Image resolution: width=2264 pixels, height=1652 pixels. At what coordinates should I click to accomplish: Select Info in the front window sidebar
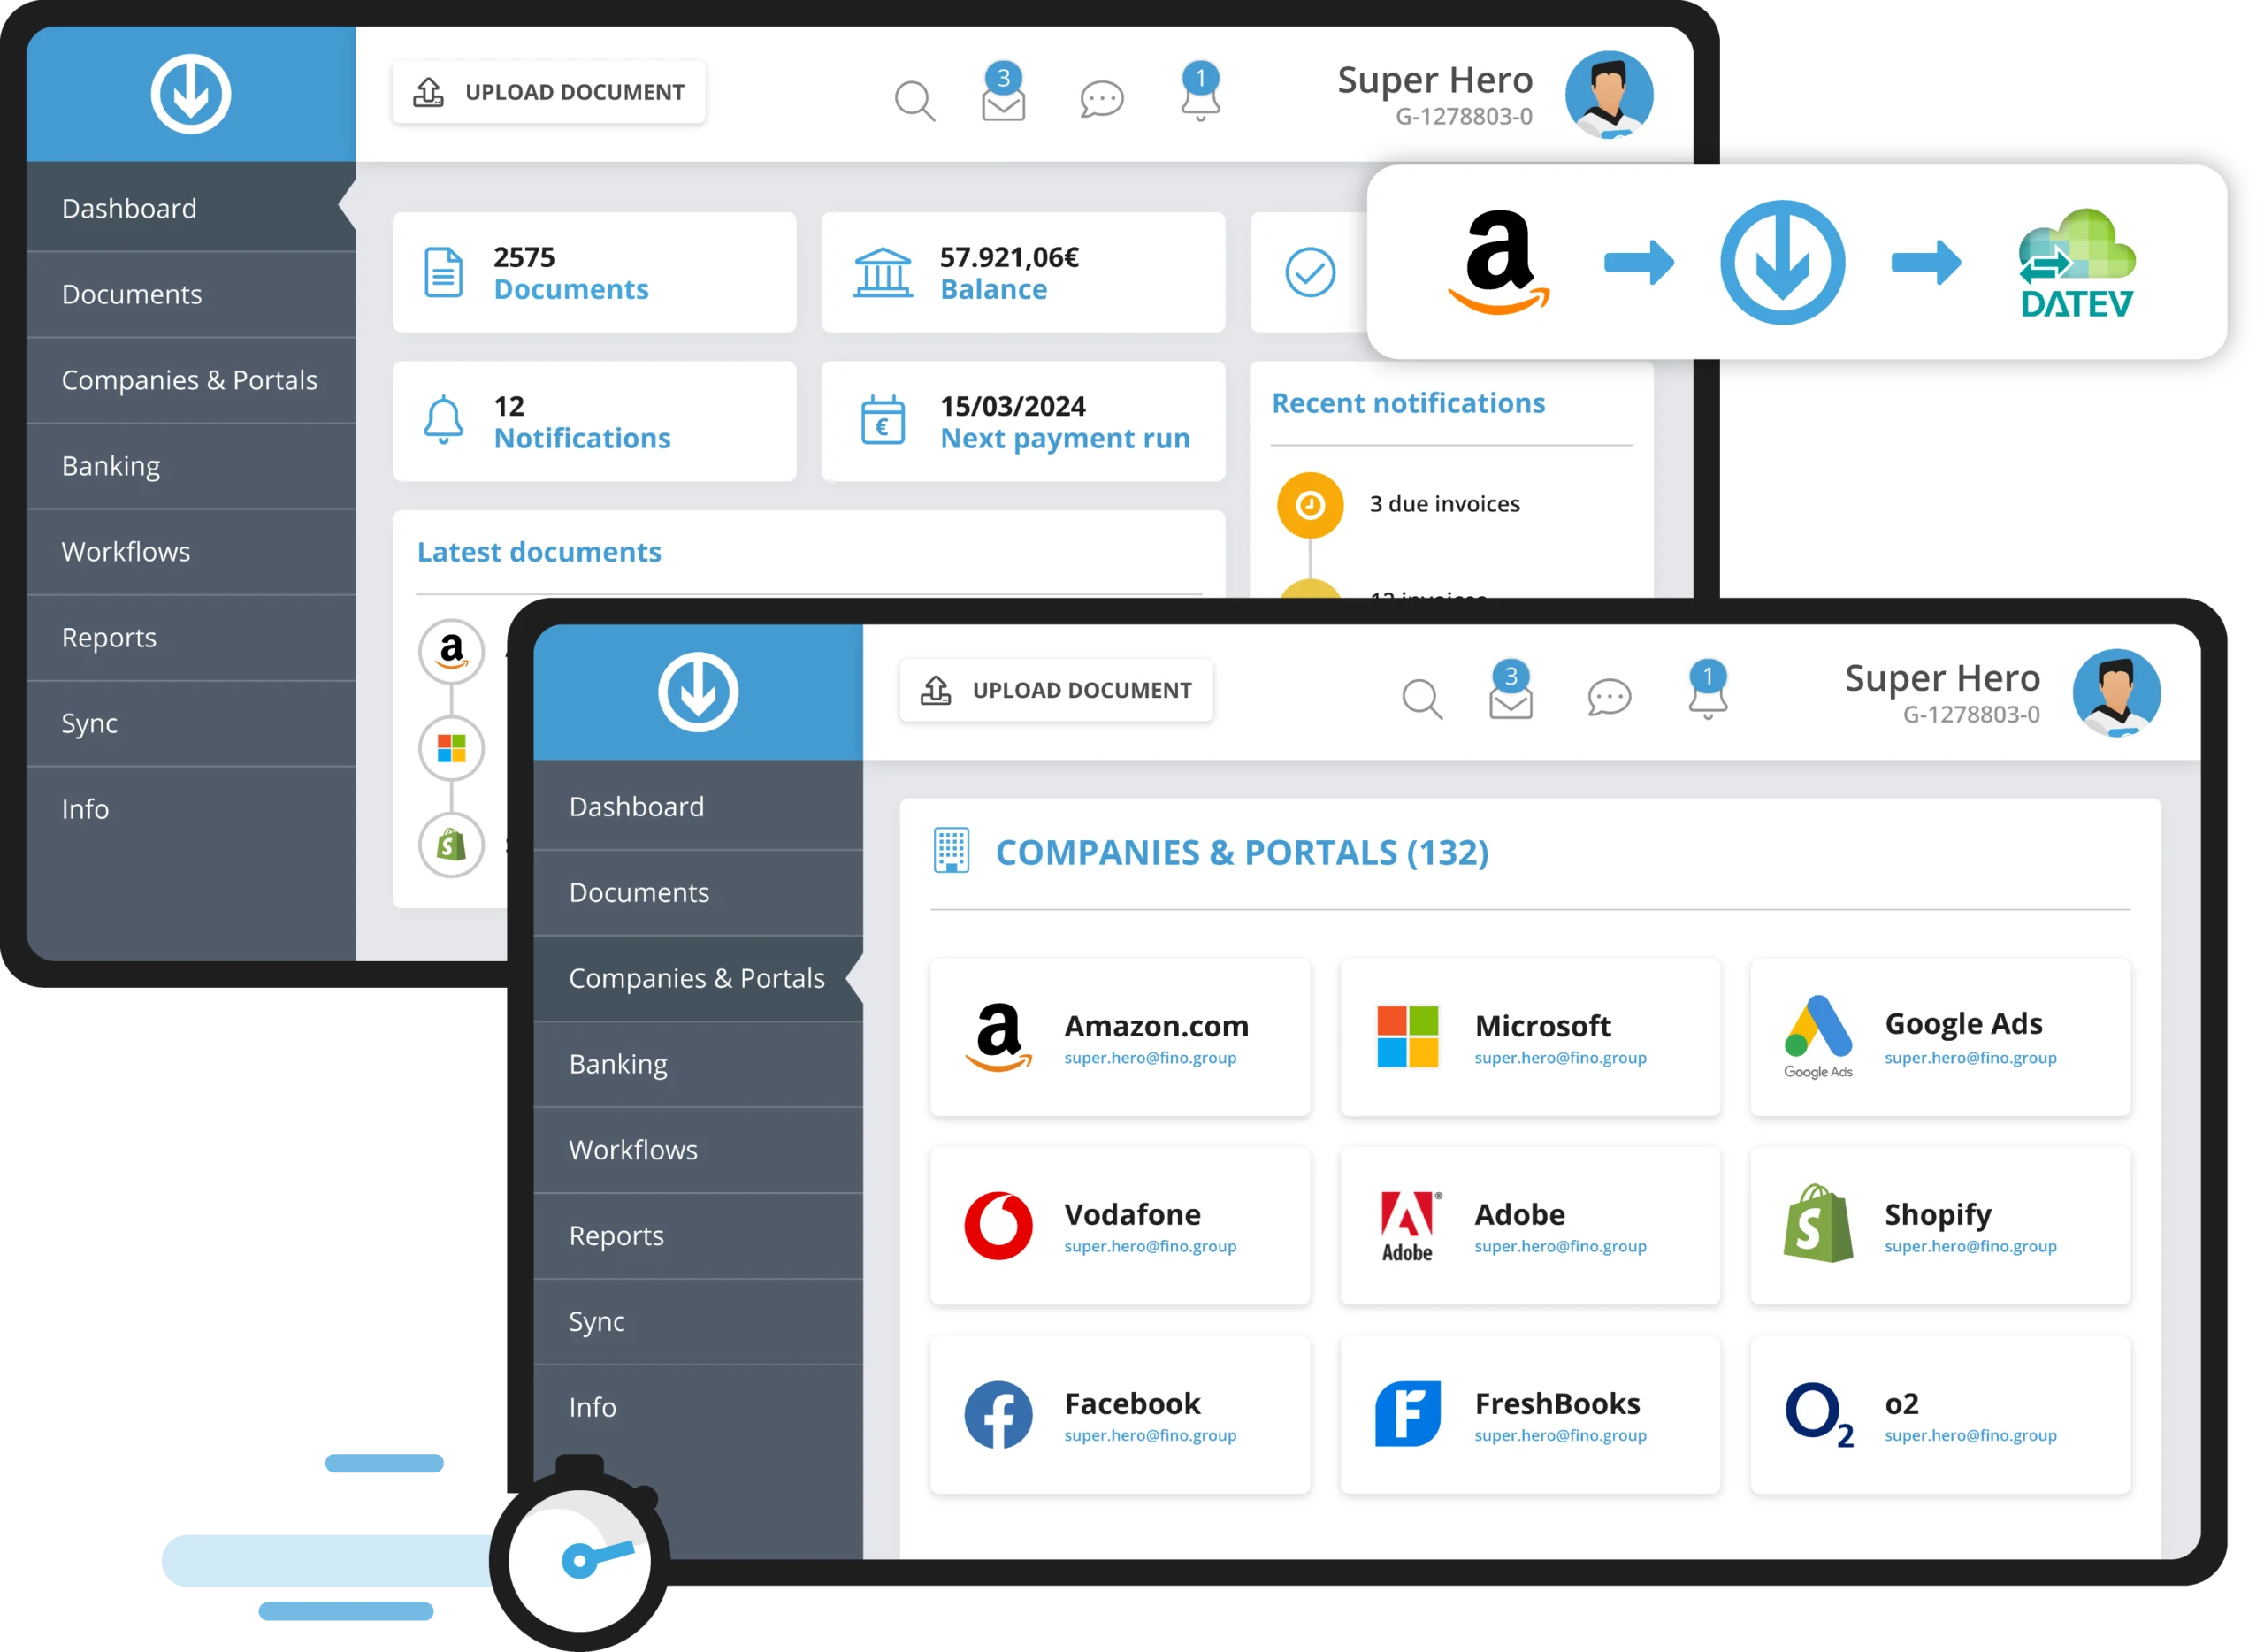(698, 1407)
